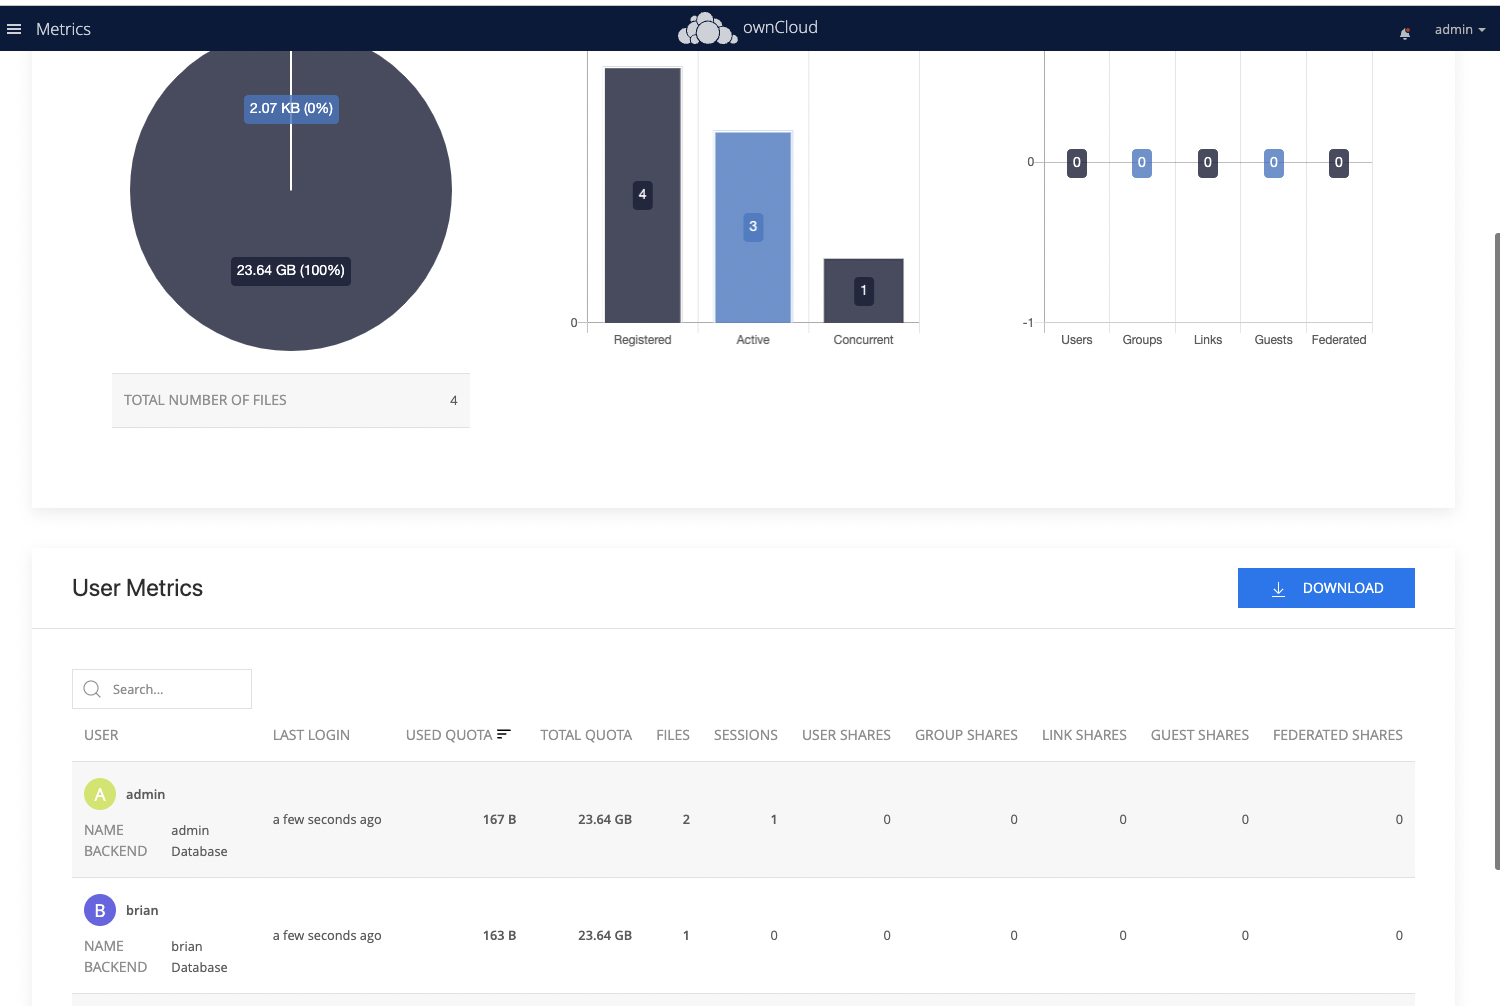Screen dimensions: 1500x1006
Task: Click the Users shares data point
Action: point(1077,162)
